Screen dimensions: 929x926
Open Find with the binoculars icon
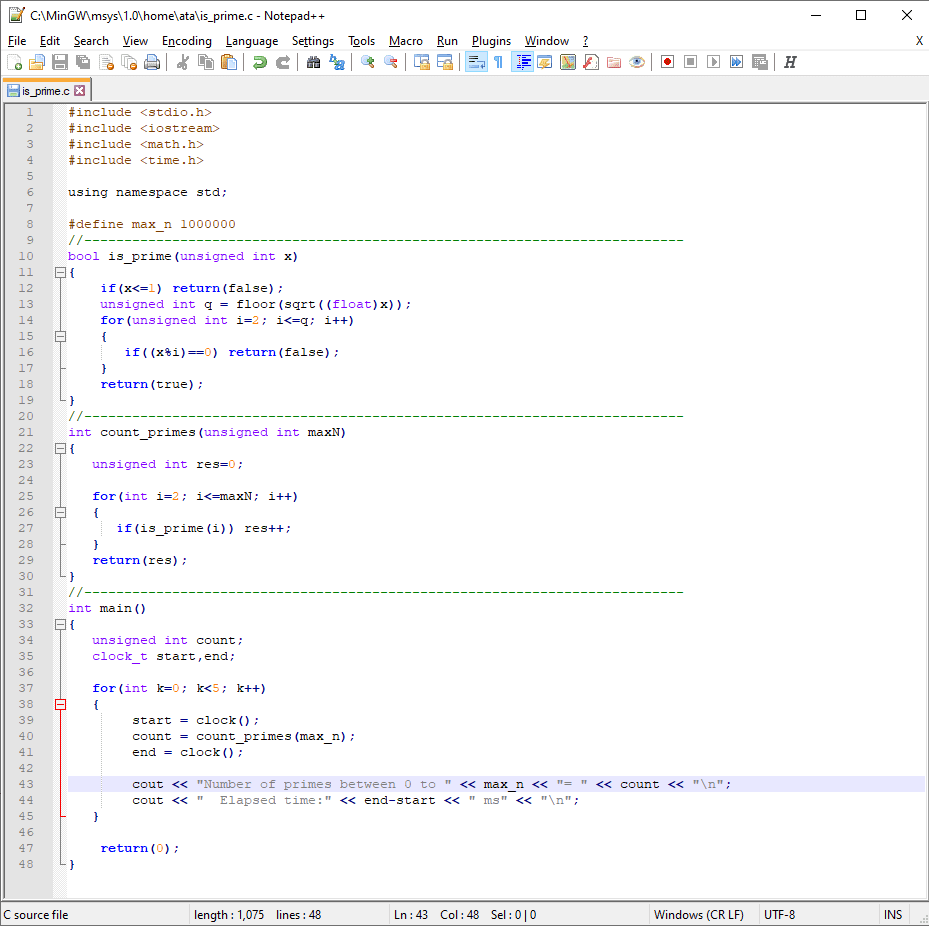313,62
